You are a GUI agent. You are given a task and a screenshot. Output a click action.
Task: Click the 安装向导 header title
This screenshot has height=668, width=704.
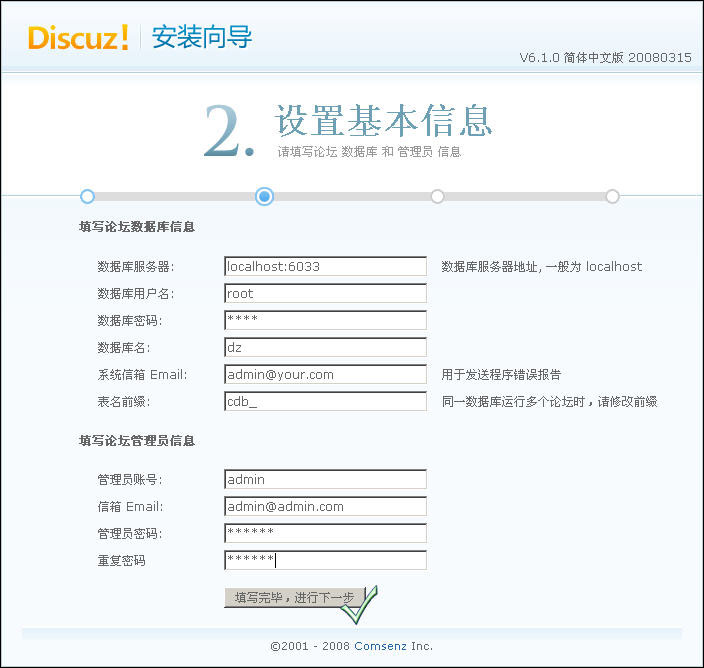201,38
